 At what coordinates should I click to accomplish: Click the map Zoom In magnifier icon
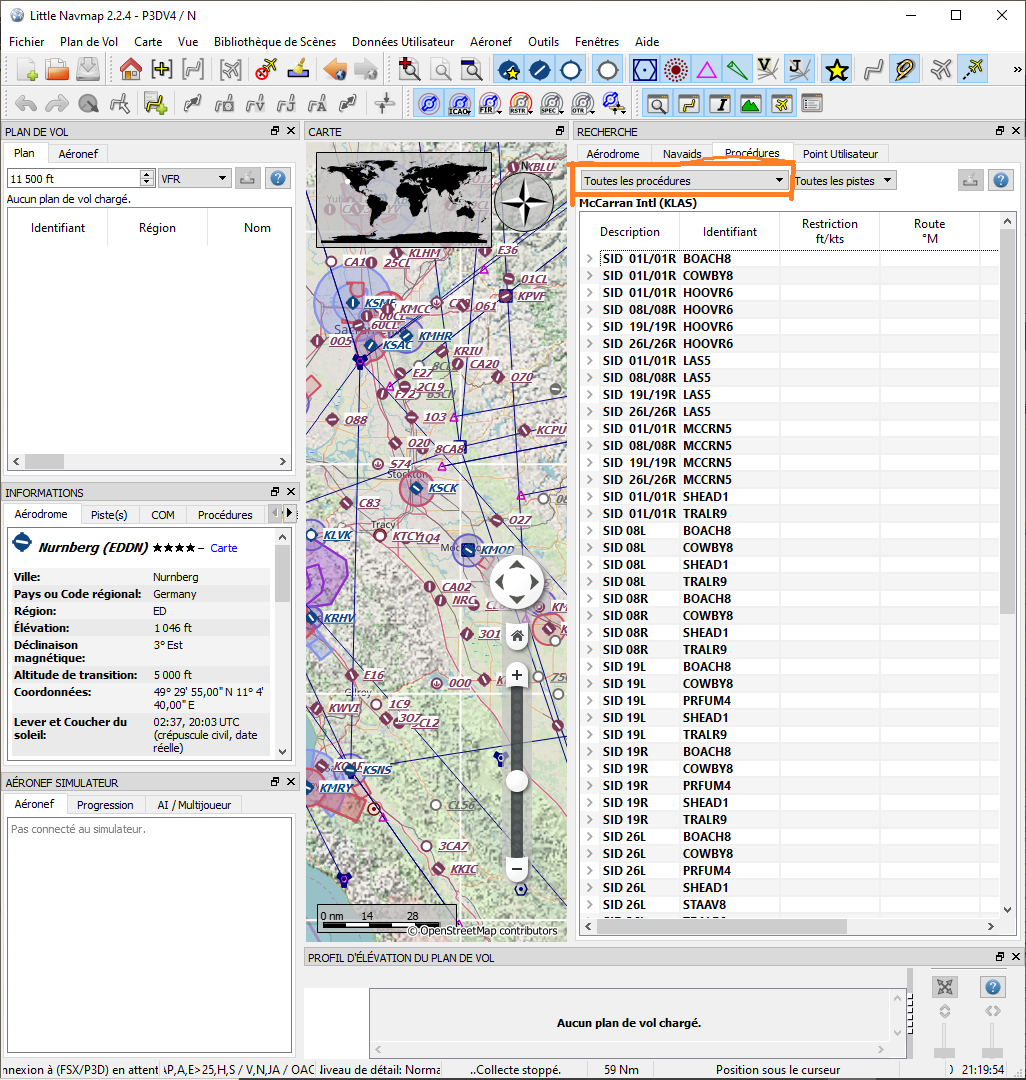coord(409,70)
